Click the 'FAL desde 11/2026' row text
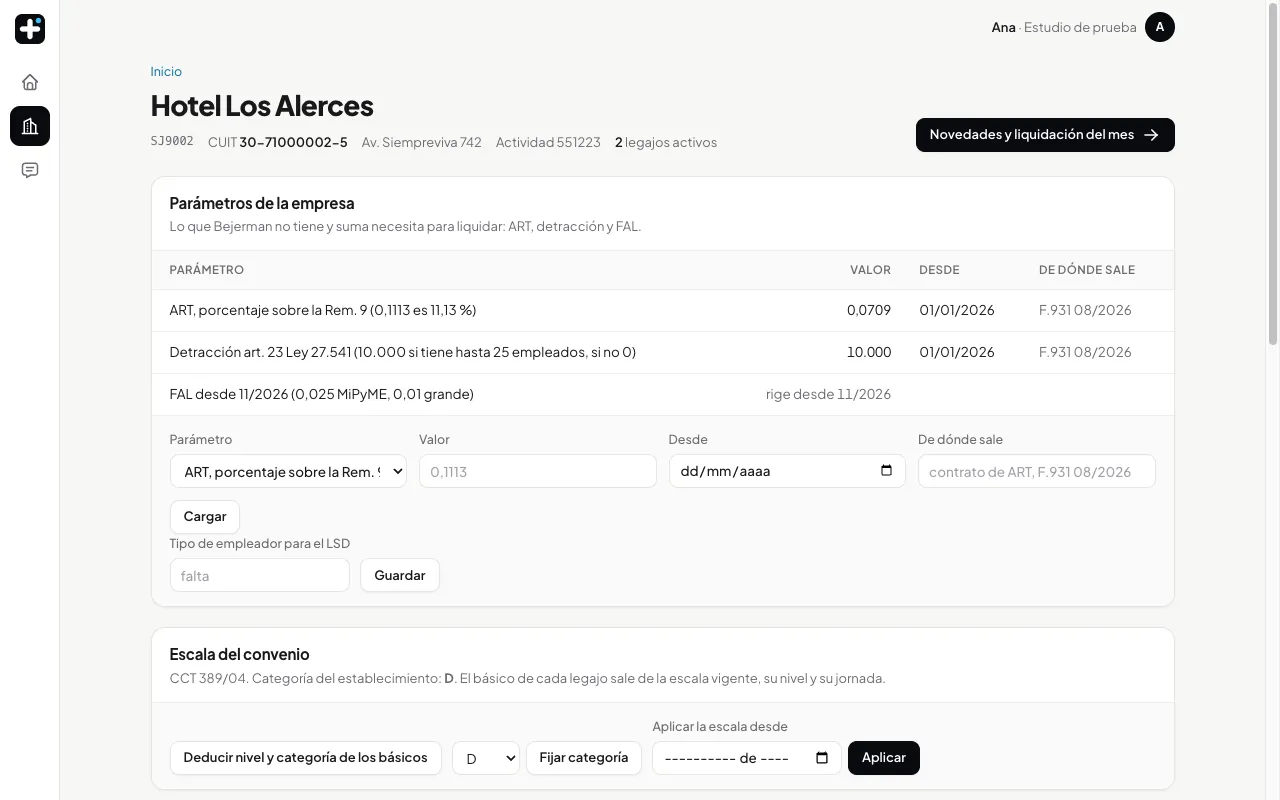The width and height of the screenshot is (1280, 800). (x=322, y=394)
